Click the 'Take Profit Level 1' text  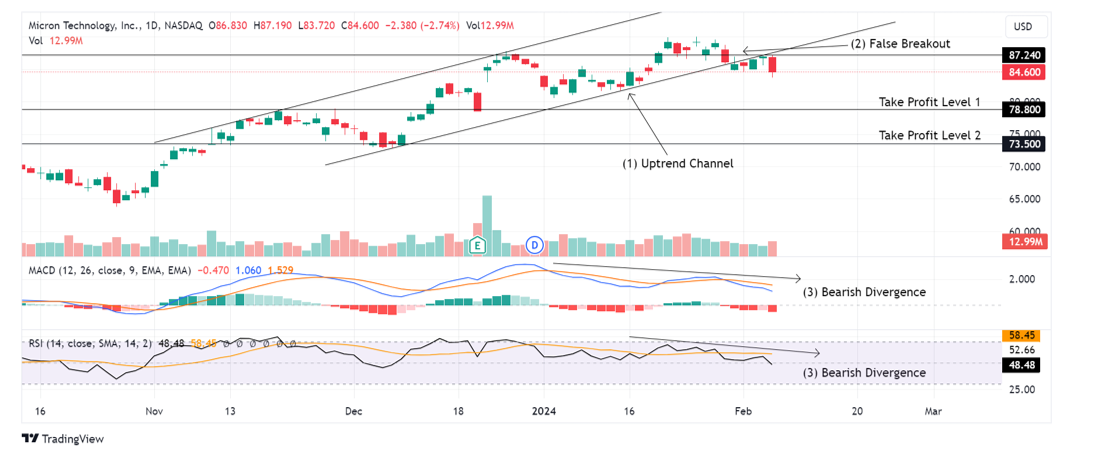point(929,102)
